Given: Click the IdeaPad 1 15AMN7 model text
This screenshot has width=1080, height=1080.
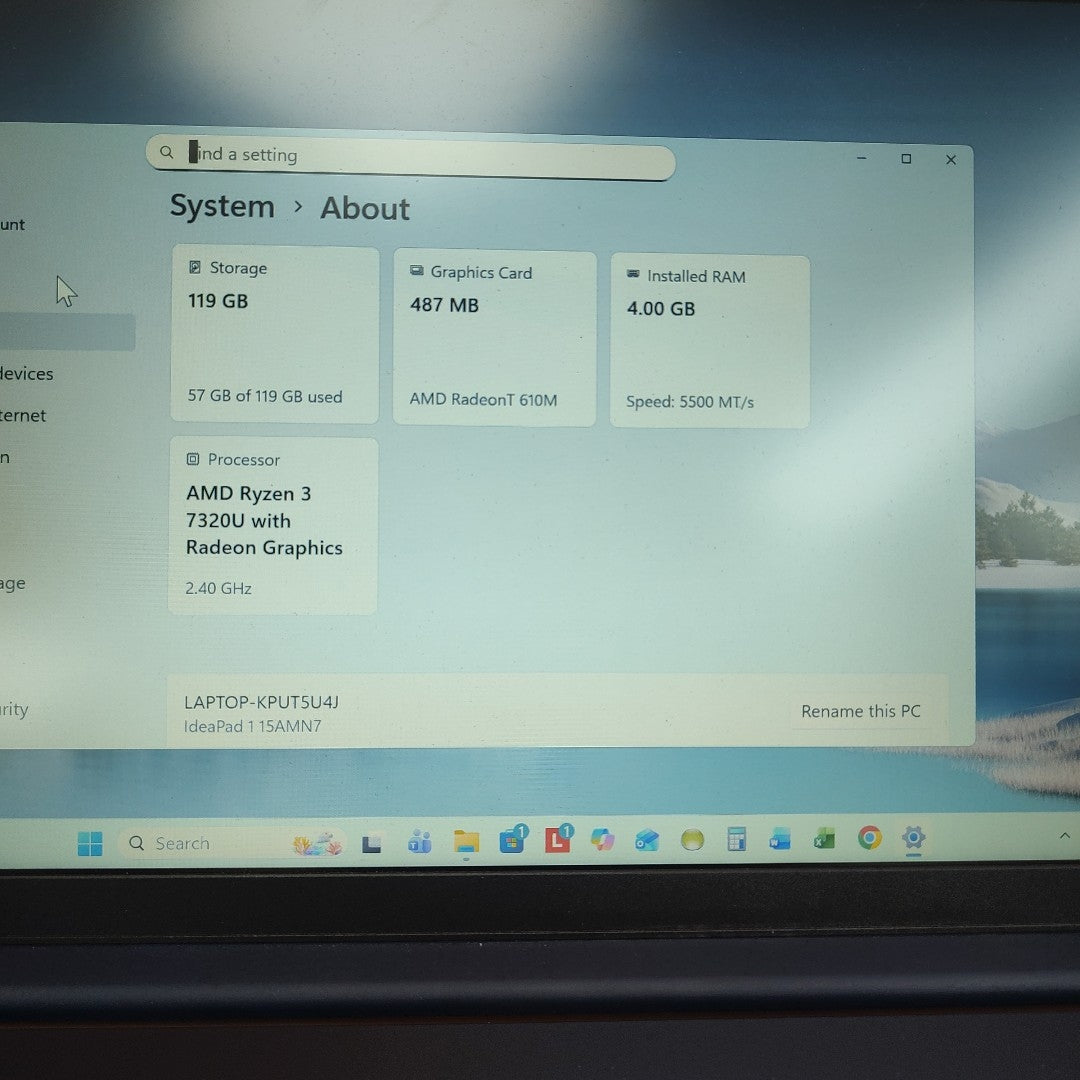Looking at the screenshot, I should 253,726.
